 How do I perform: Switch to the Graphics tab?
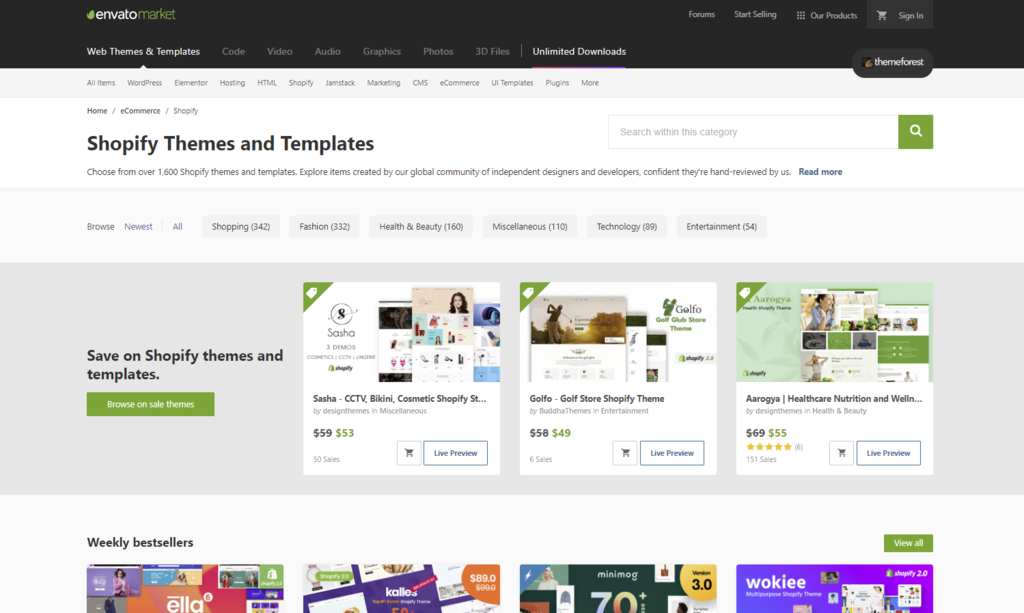pos(385,50)
